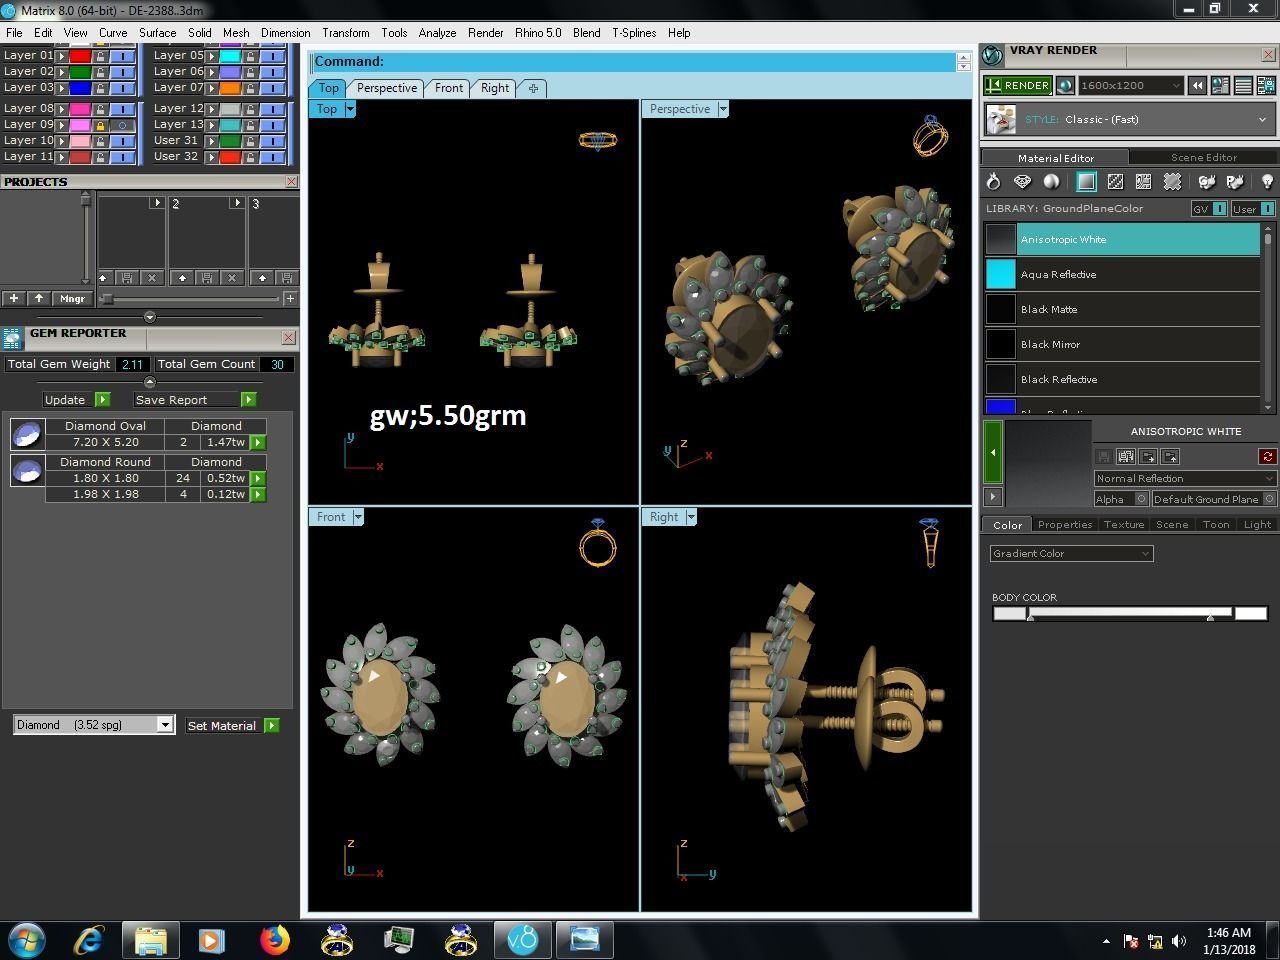The width and height of the screenshot is (1280, 960).
Task: Open the Diamond (3.52 spg) material dropdown
Action: click(x=94, y=725)
